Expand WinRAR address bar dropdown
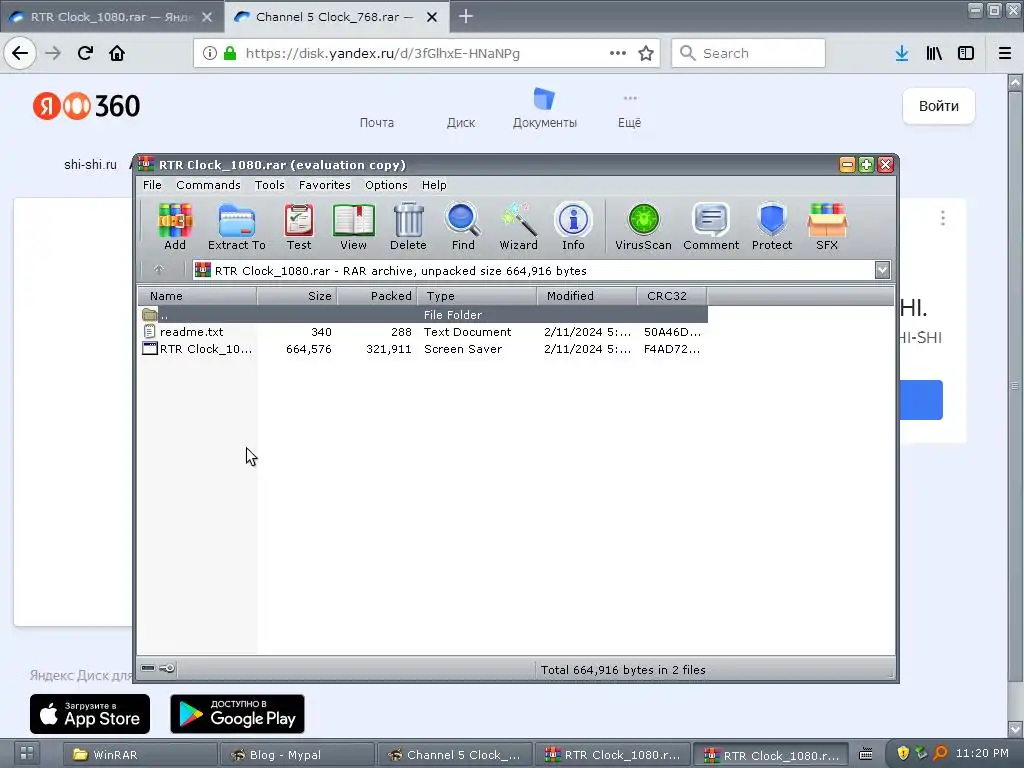Viewport: 1024px width, 768px height. (882, 270)
